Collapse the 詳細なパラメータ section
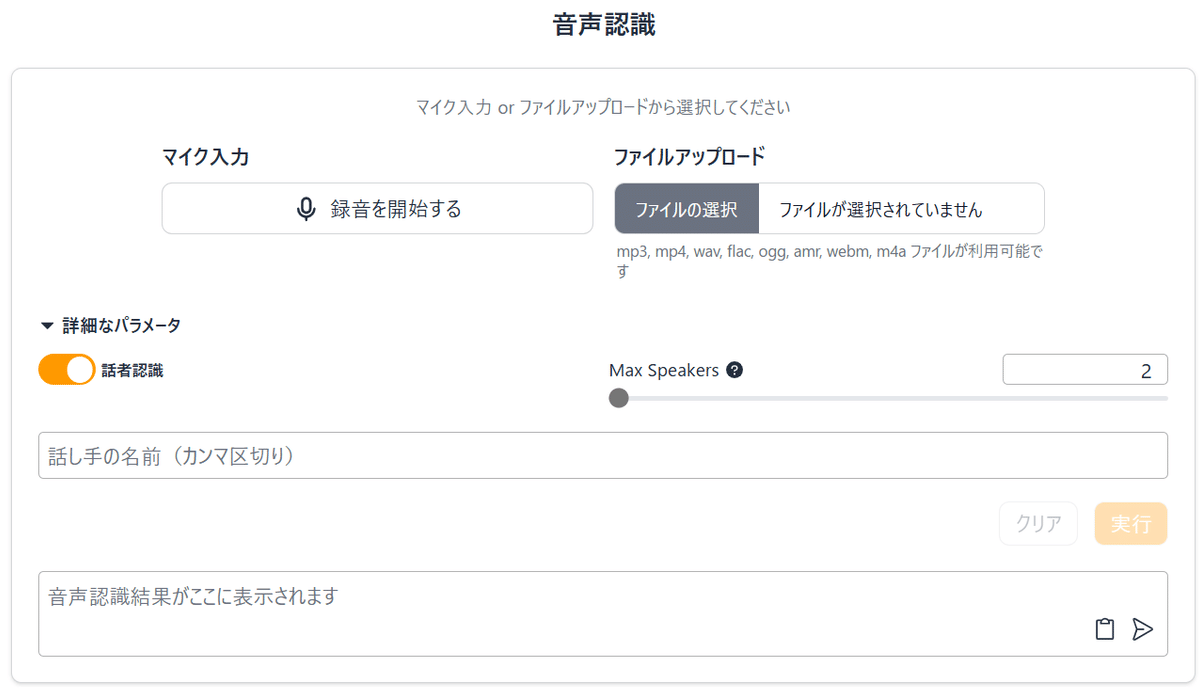The image size is (1200, 699). (110, 325)
